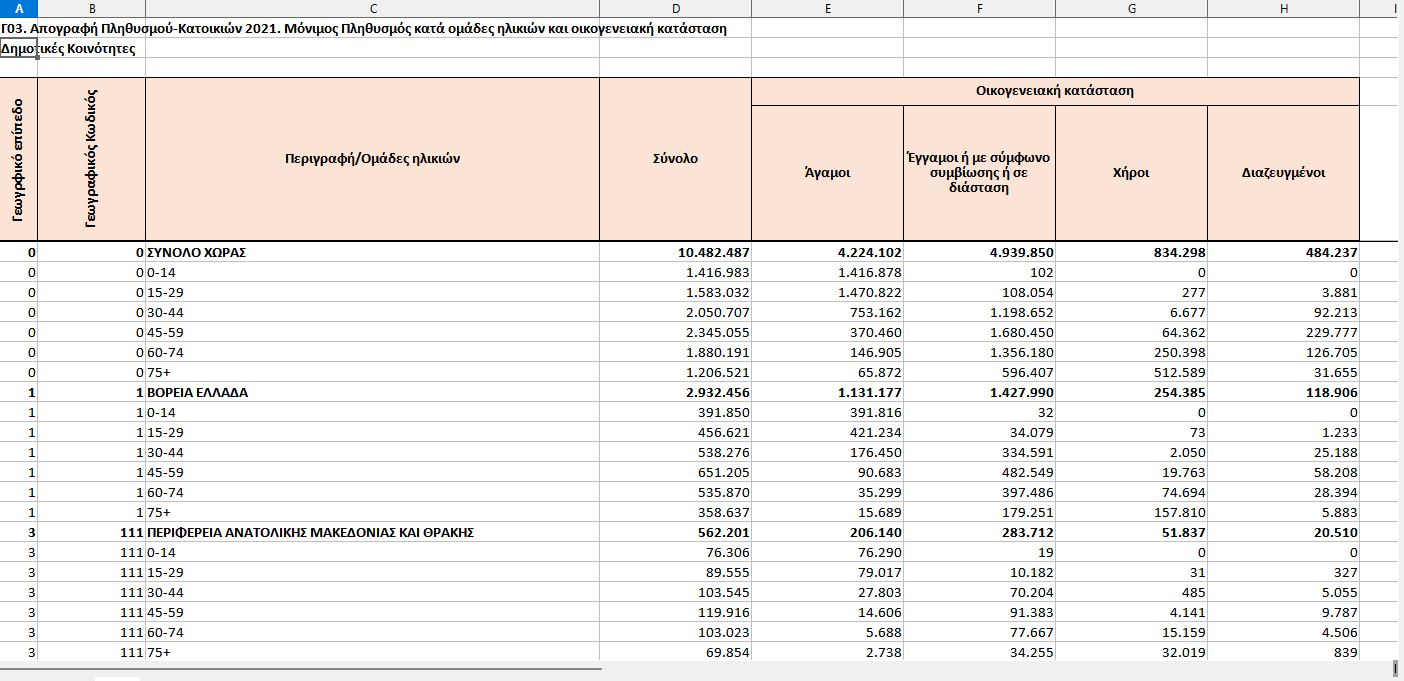1404x681 pixels.
Task: Click cell with divorced value 118.906
Action: point(1283,393)
